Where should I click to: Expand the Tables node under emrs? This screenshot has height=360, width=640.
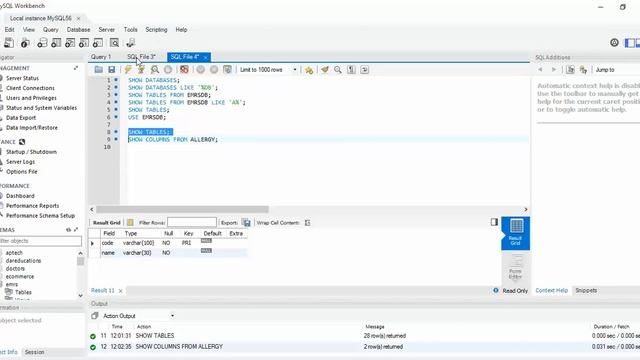coord(23,292)
